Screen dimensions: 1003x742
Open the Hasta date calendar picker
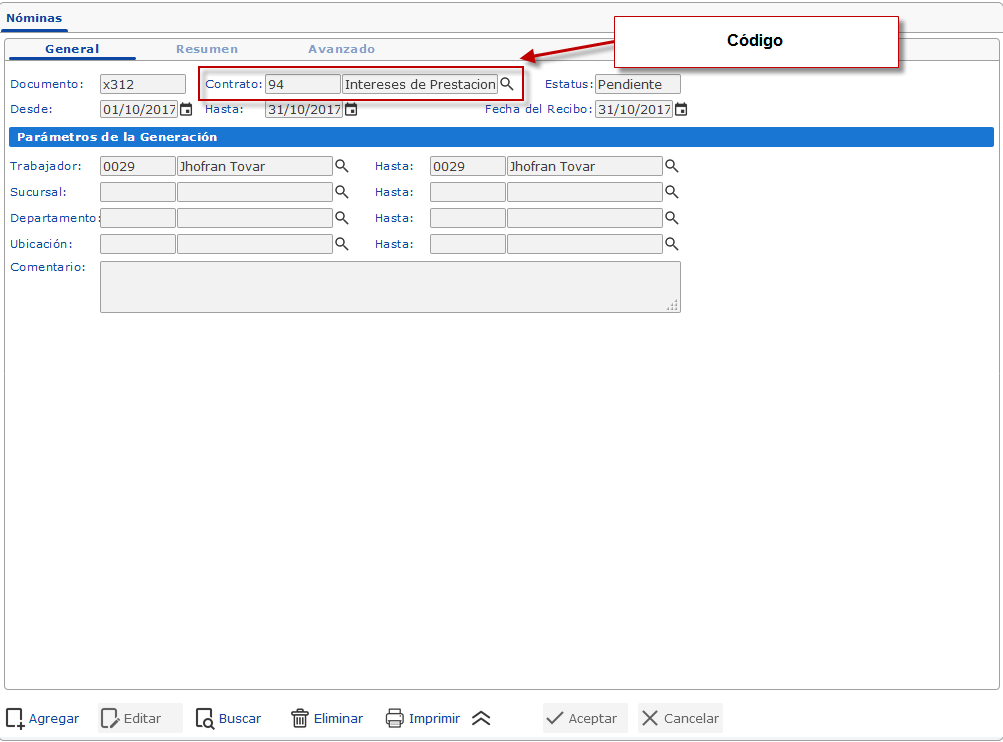click(x=350, y=110)
